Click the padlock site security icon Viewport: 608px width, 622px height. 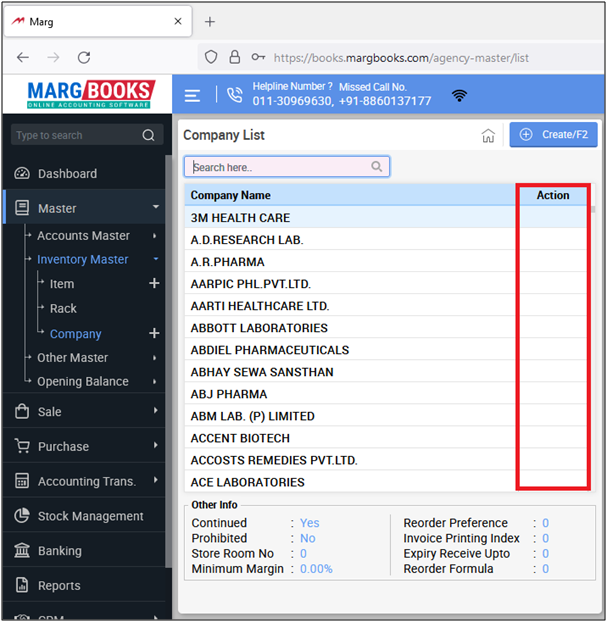[235, 58]
